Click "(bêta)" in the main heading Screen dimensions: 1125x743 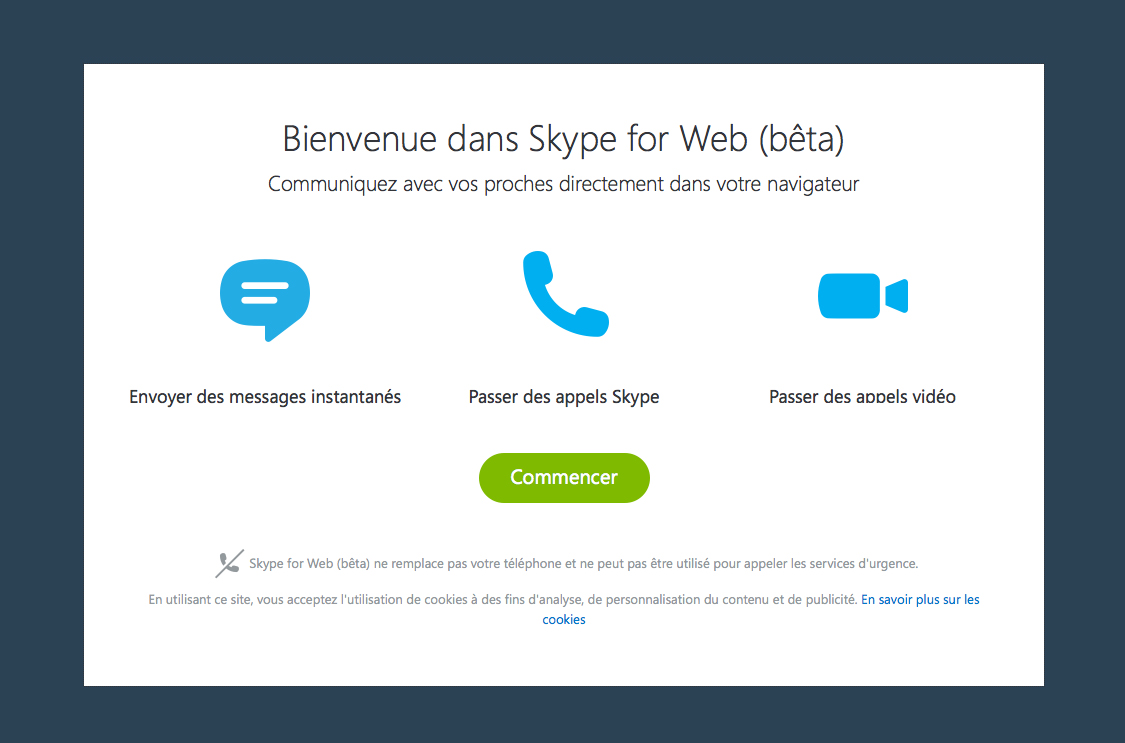point(801,139)
